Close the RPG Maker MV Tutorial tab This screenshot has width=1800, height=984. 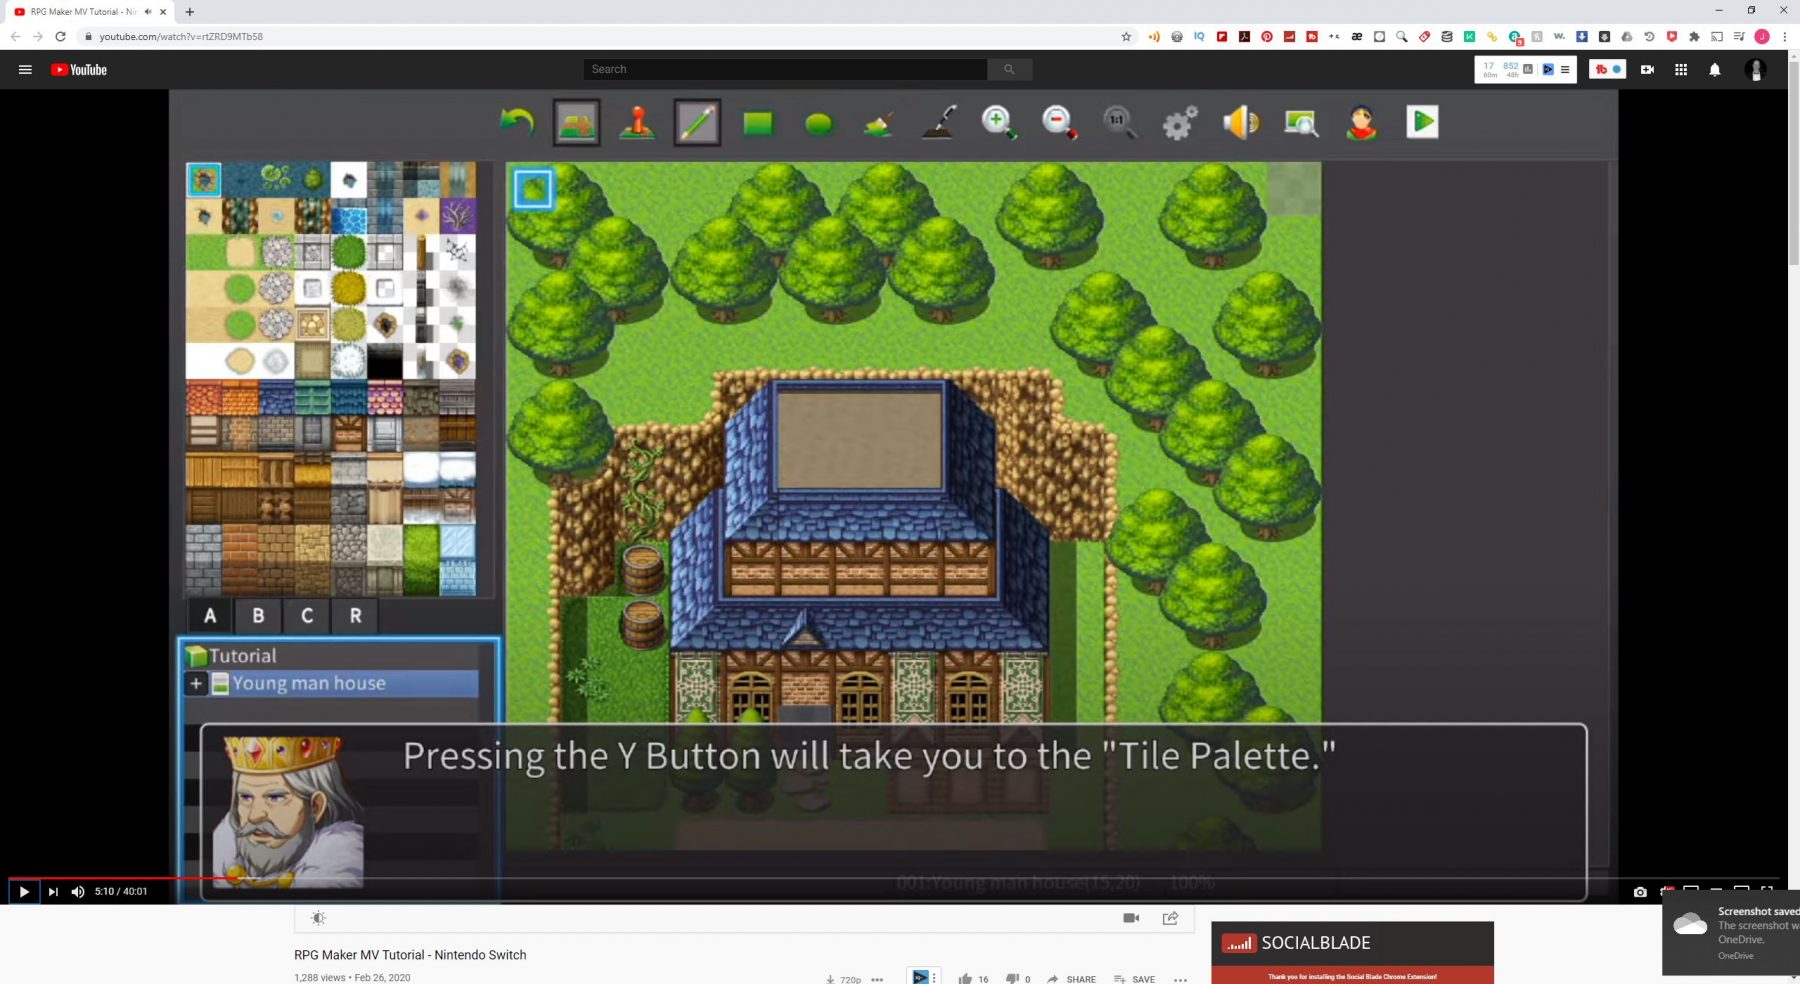[163, 12]
